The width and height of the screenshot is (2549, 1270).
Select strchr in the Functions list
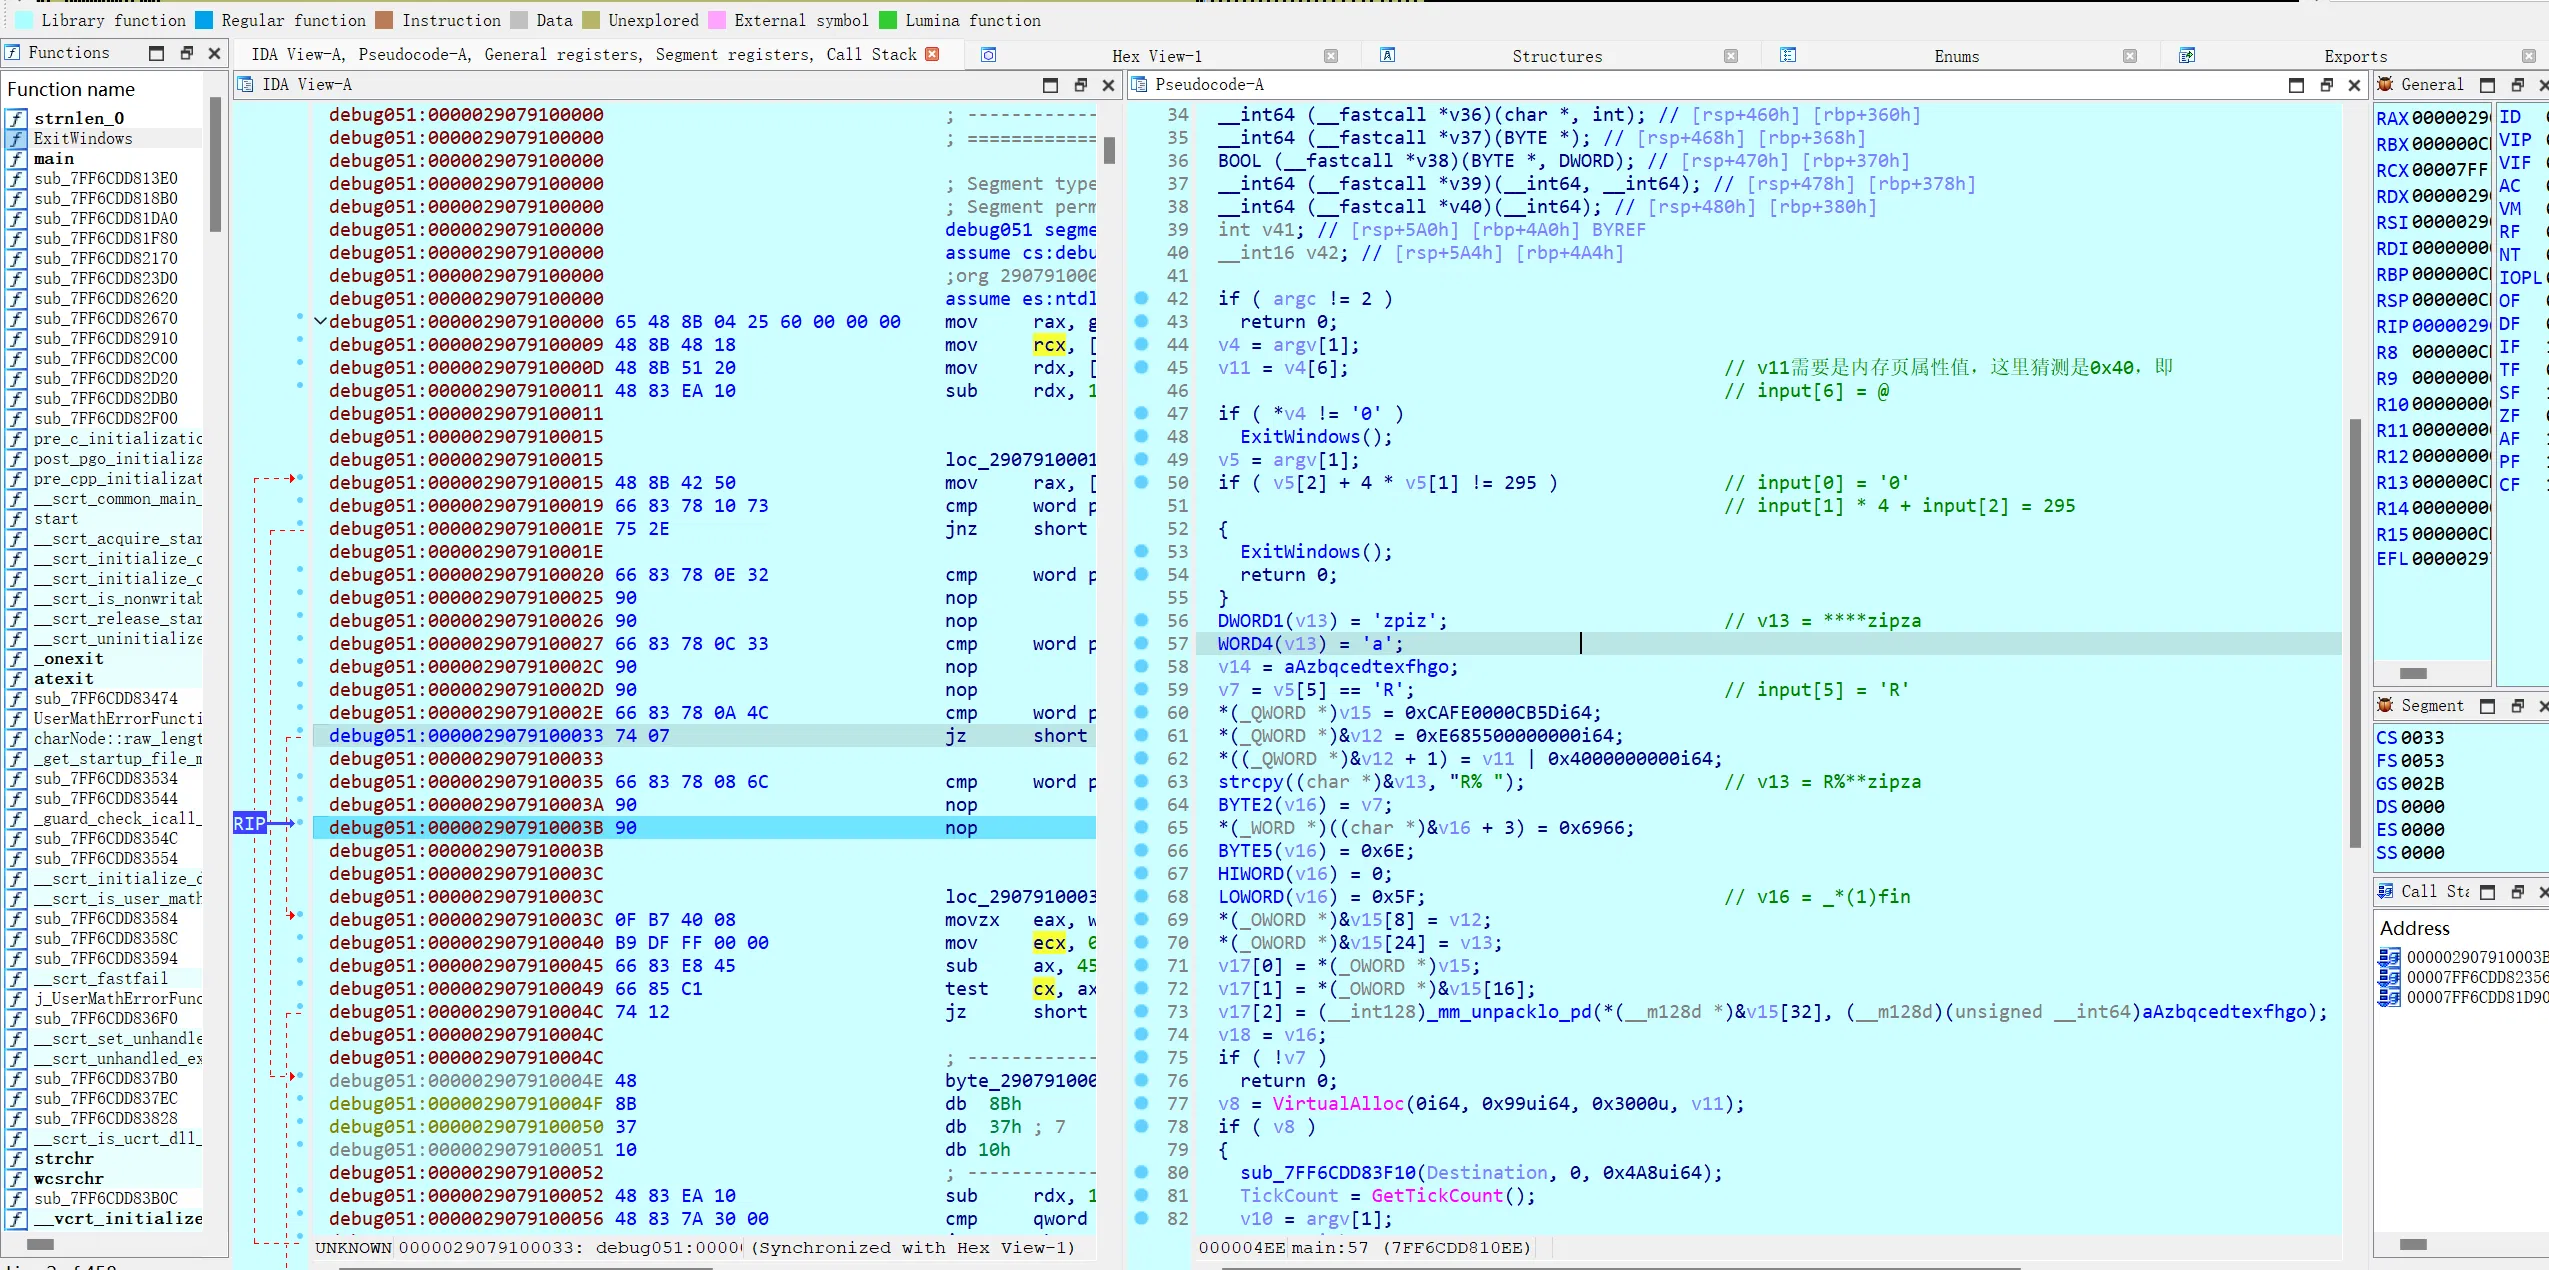(64, 1158)
